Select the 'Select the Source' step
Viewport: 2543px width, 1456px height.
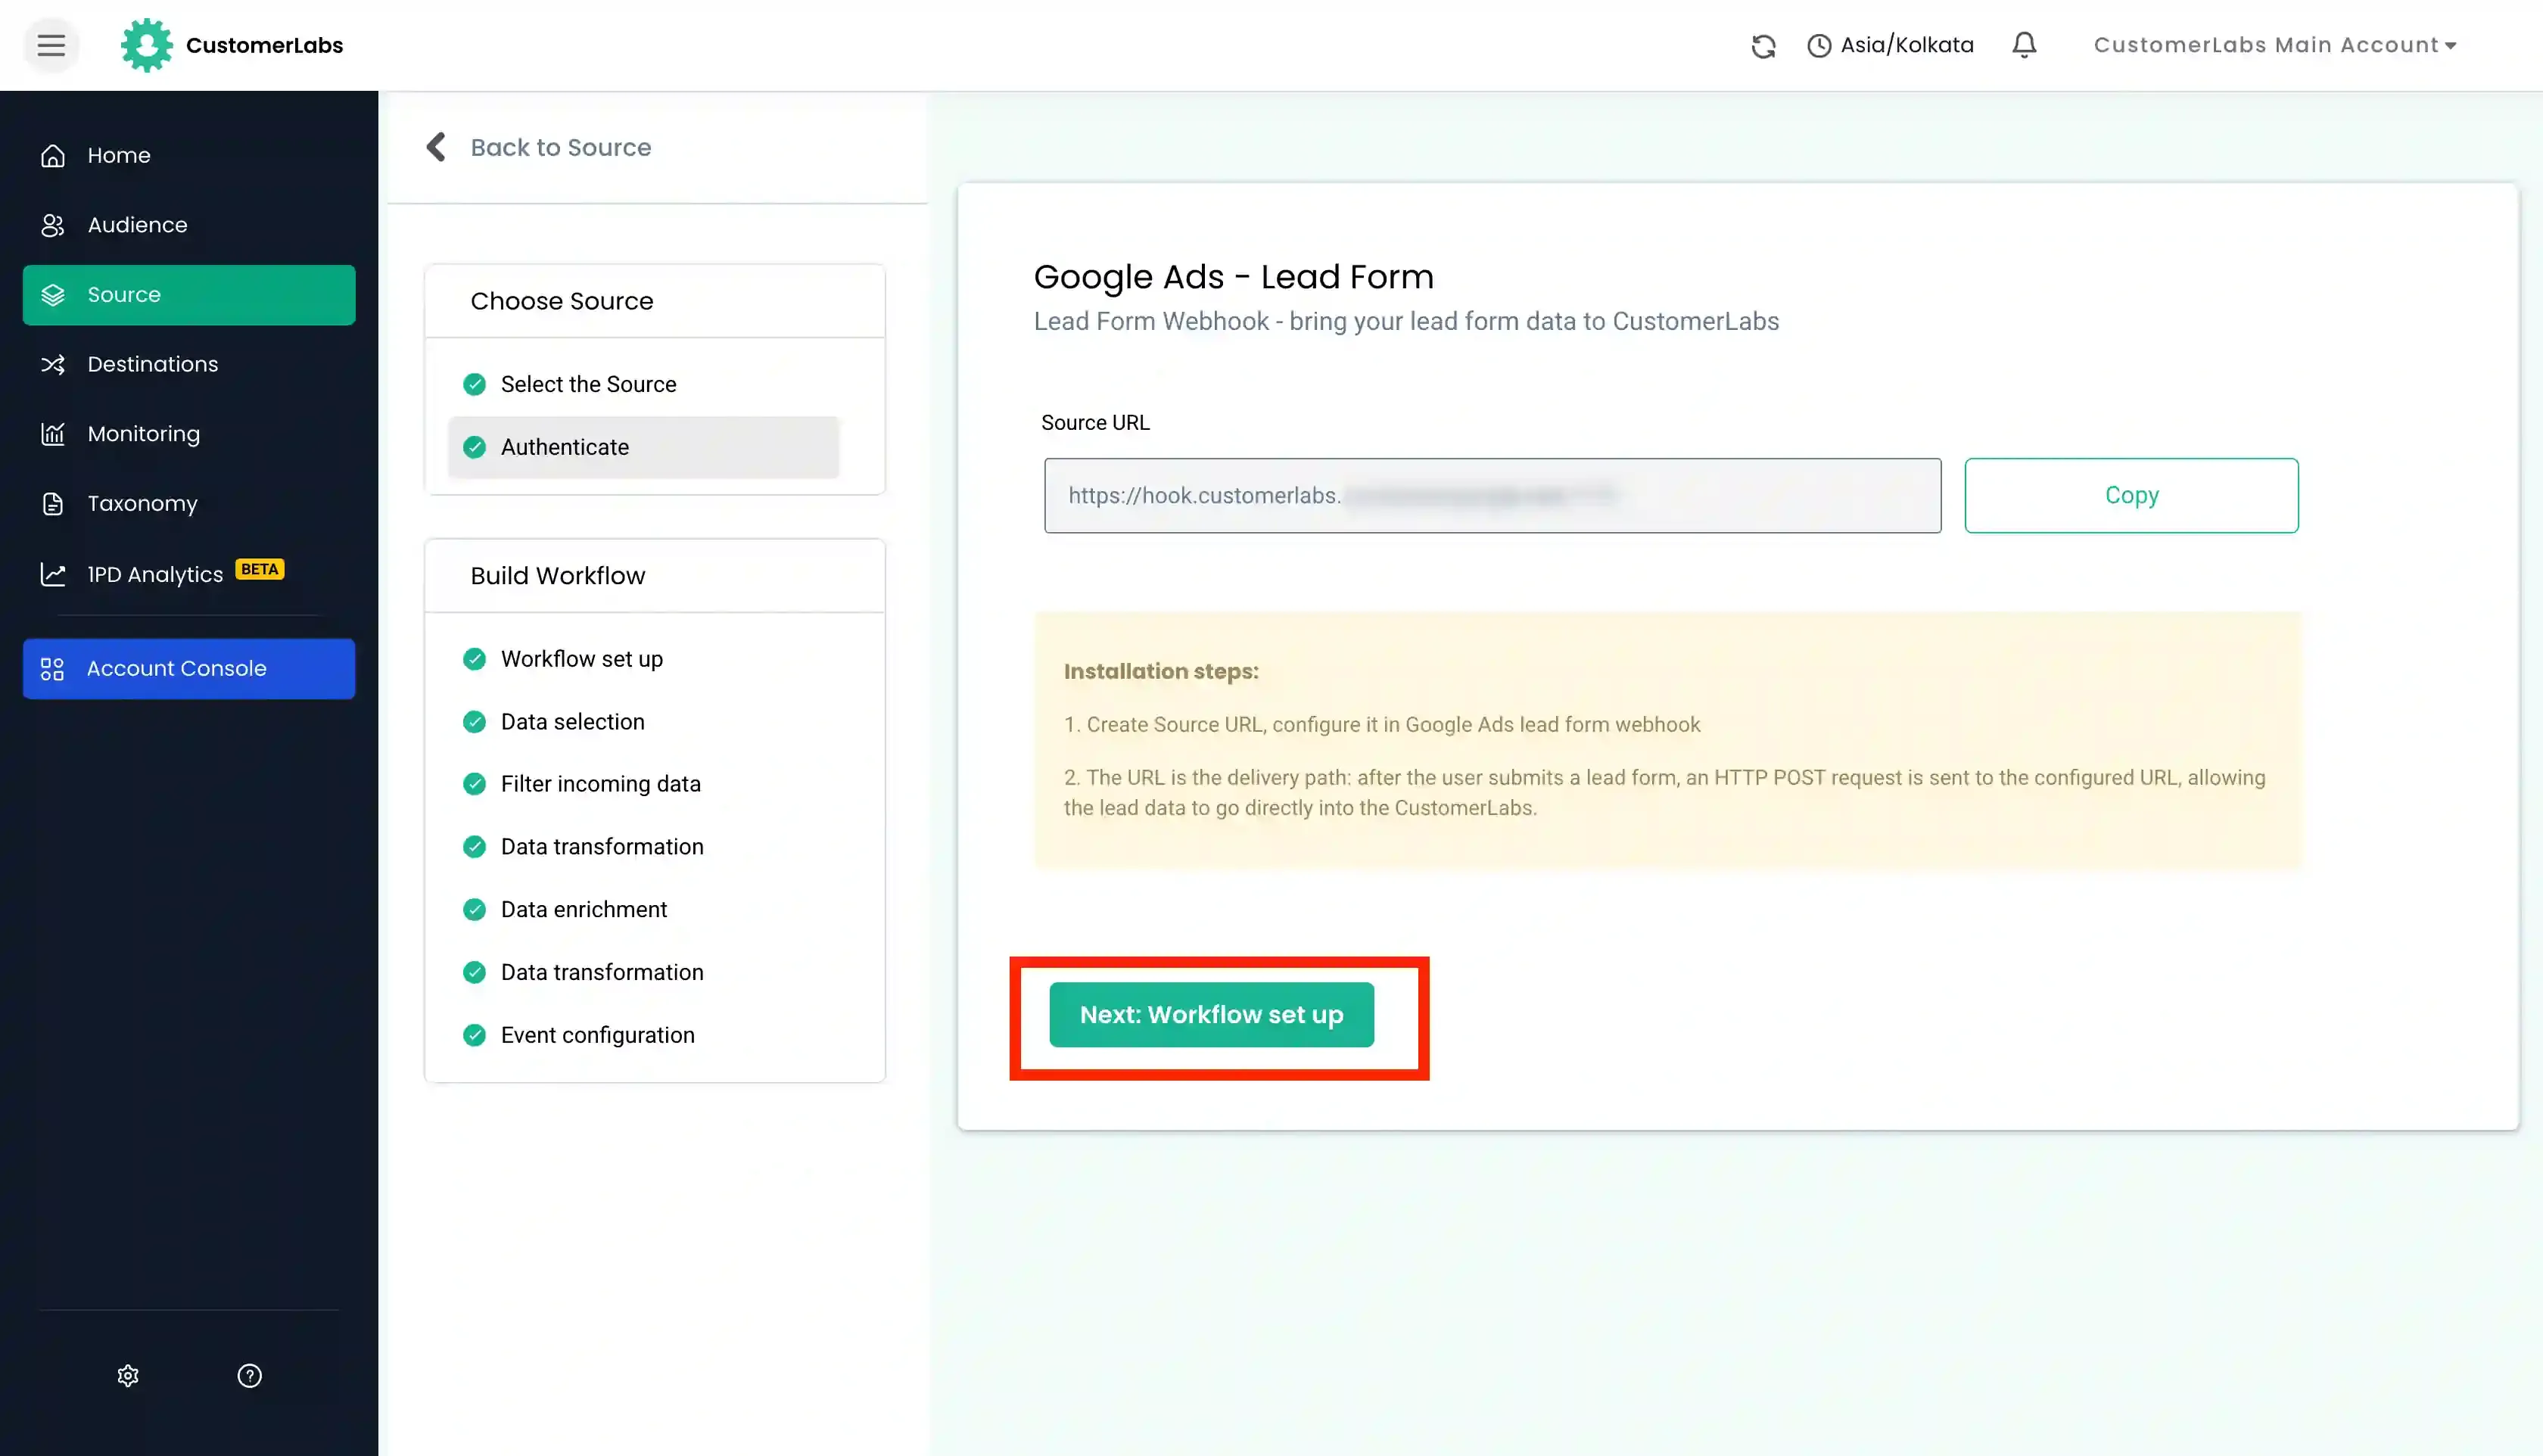(644, 384)
